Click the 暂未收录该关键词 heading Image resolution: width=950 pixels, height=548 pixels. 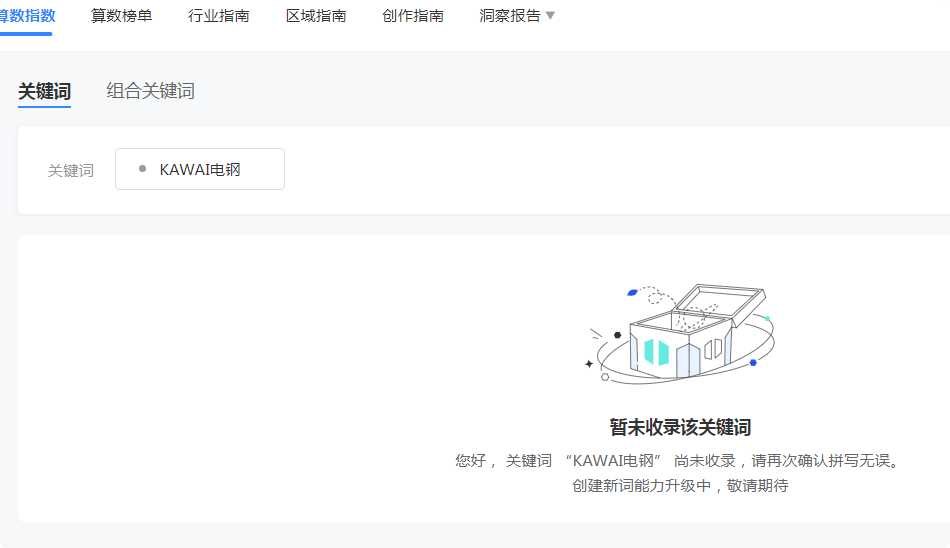680,428
